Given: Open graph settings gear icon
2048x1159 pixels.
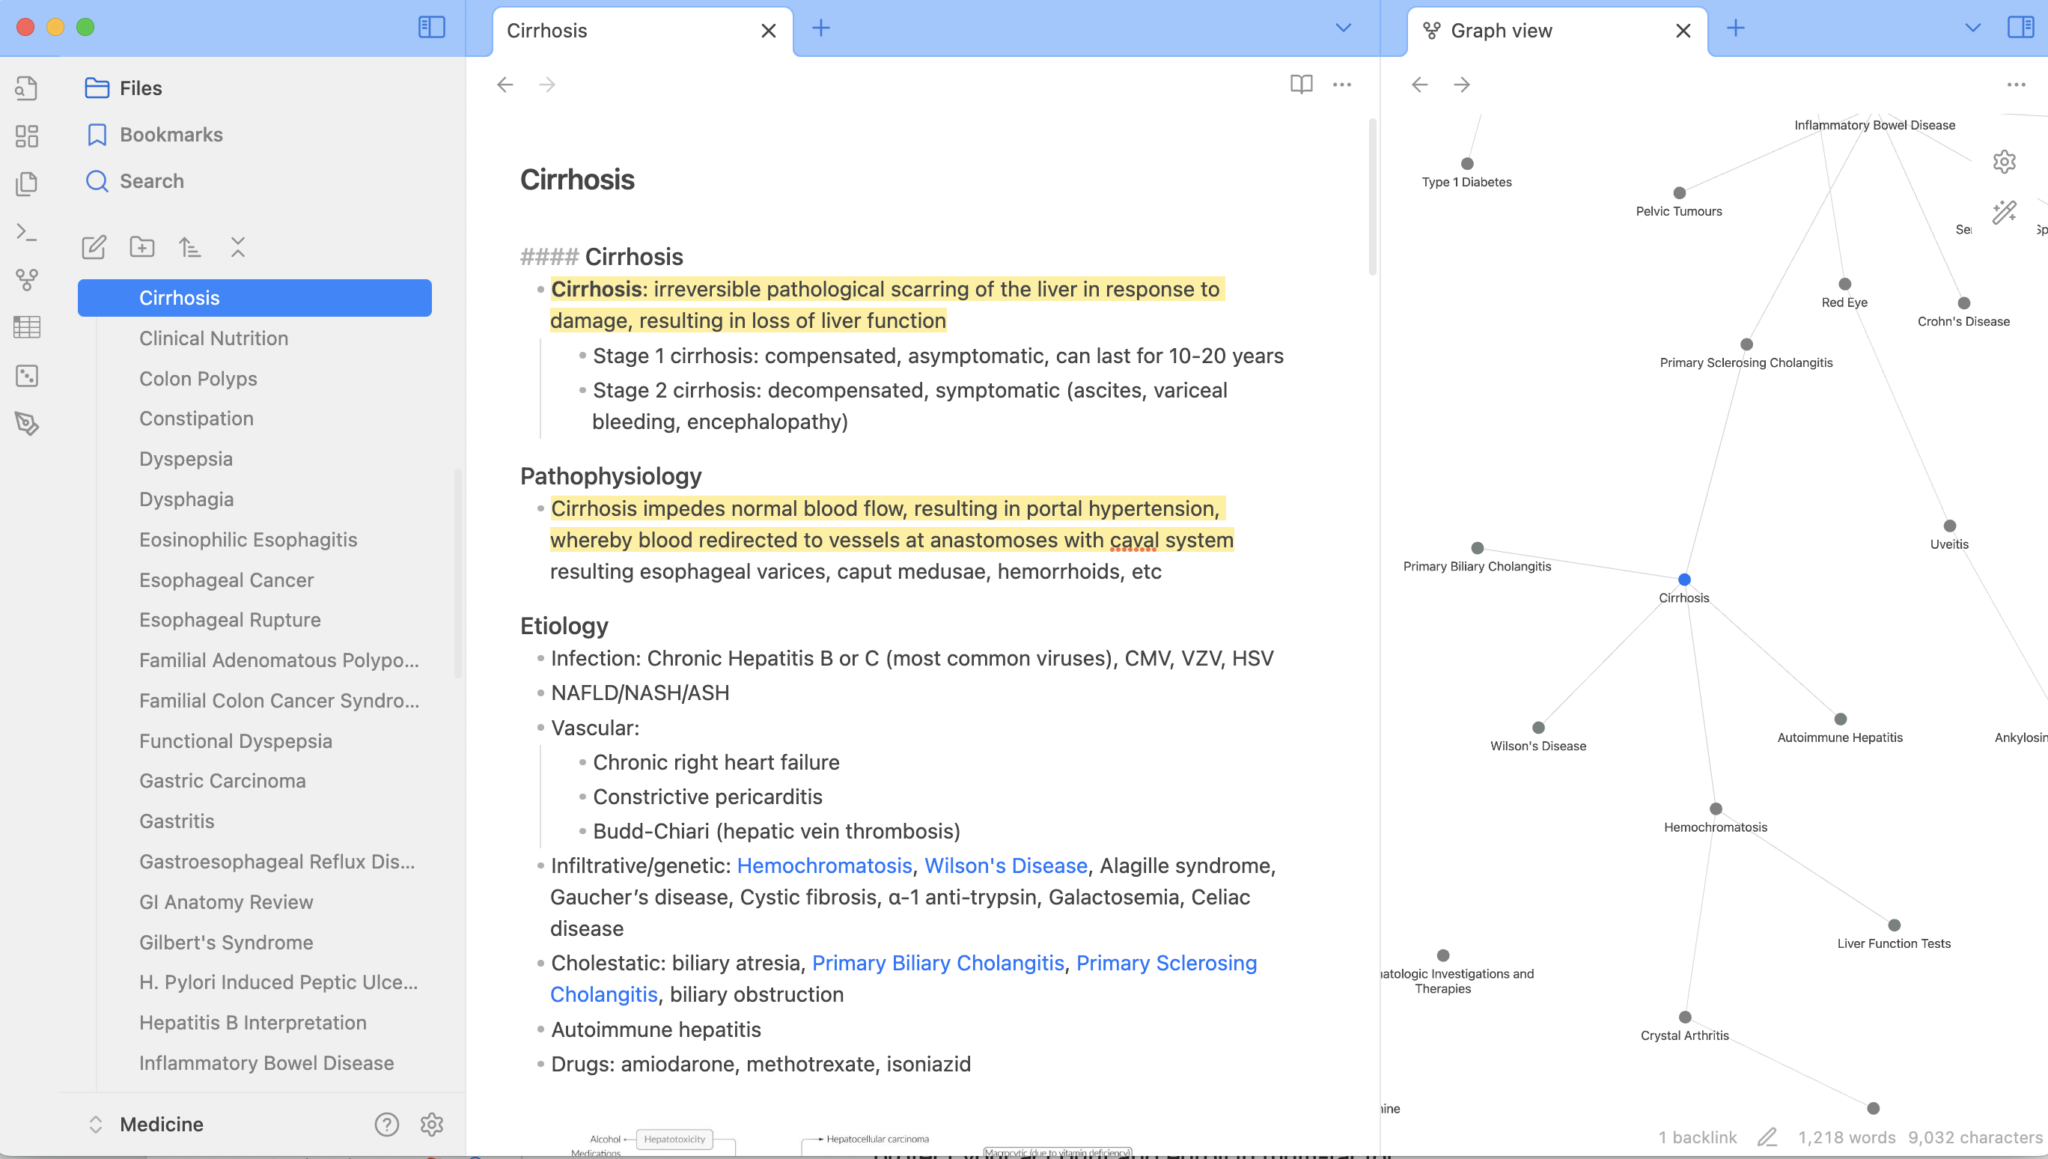Looking at the screenshot, I should click(x=2004, y=162).
